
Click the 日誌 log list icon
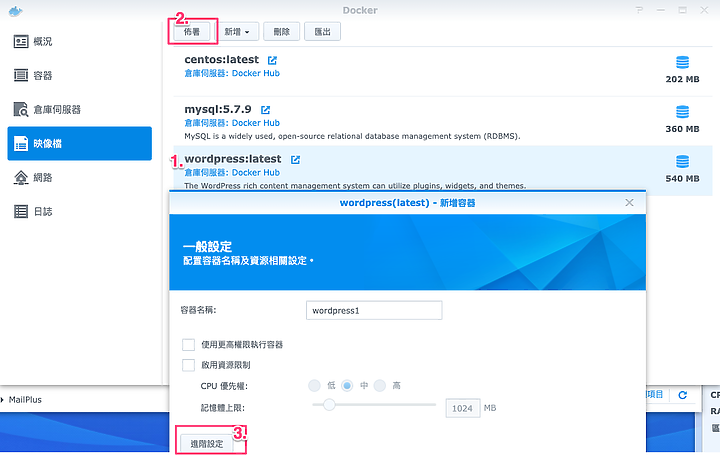tap(21, 212)
